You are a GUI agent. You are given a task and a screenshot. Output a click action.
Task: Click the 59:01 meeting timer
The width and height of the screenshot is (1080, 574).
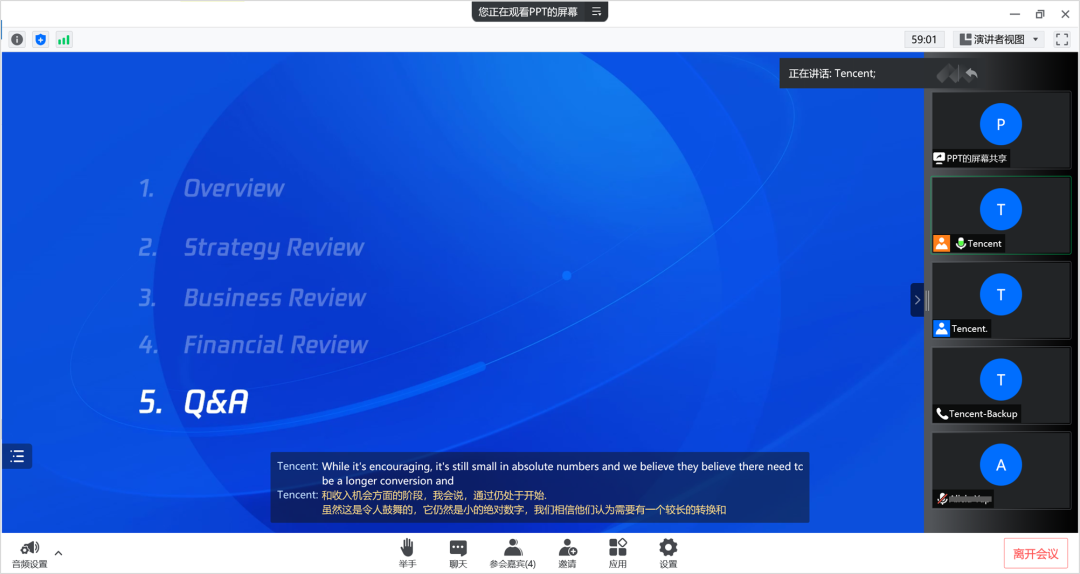[924, 40]
